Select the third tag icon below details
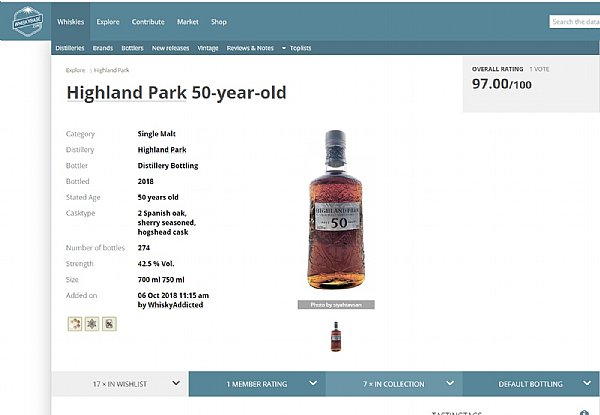 coord(109,324)
